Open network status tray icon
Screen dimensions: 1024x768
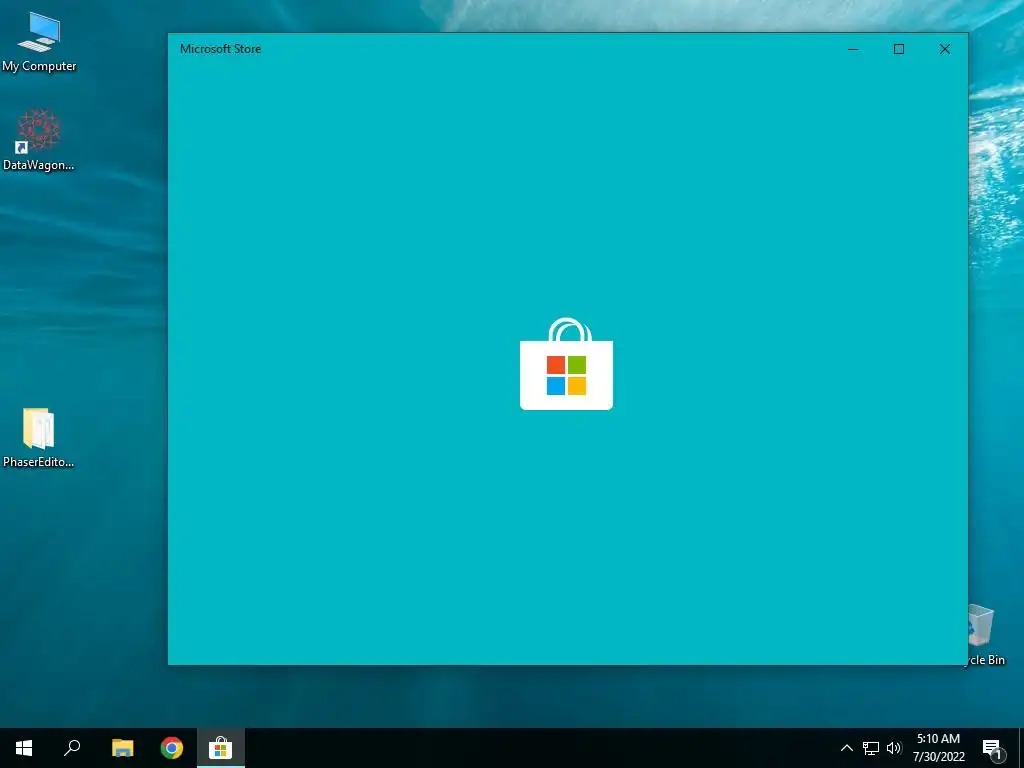click(871, 748)
